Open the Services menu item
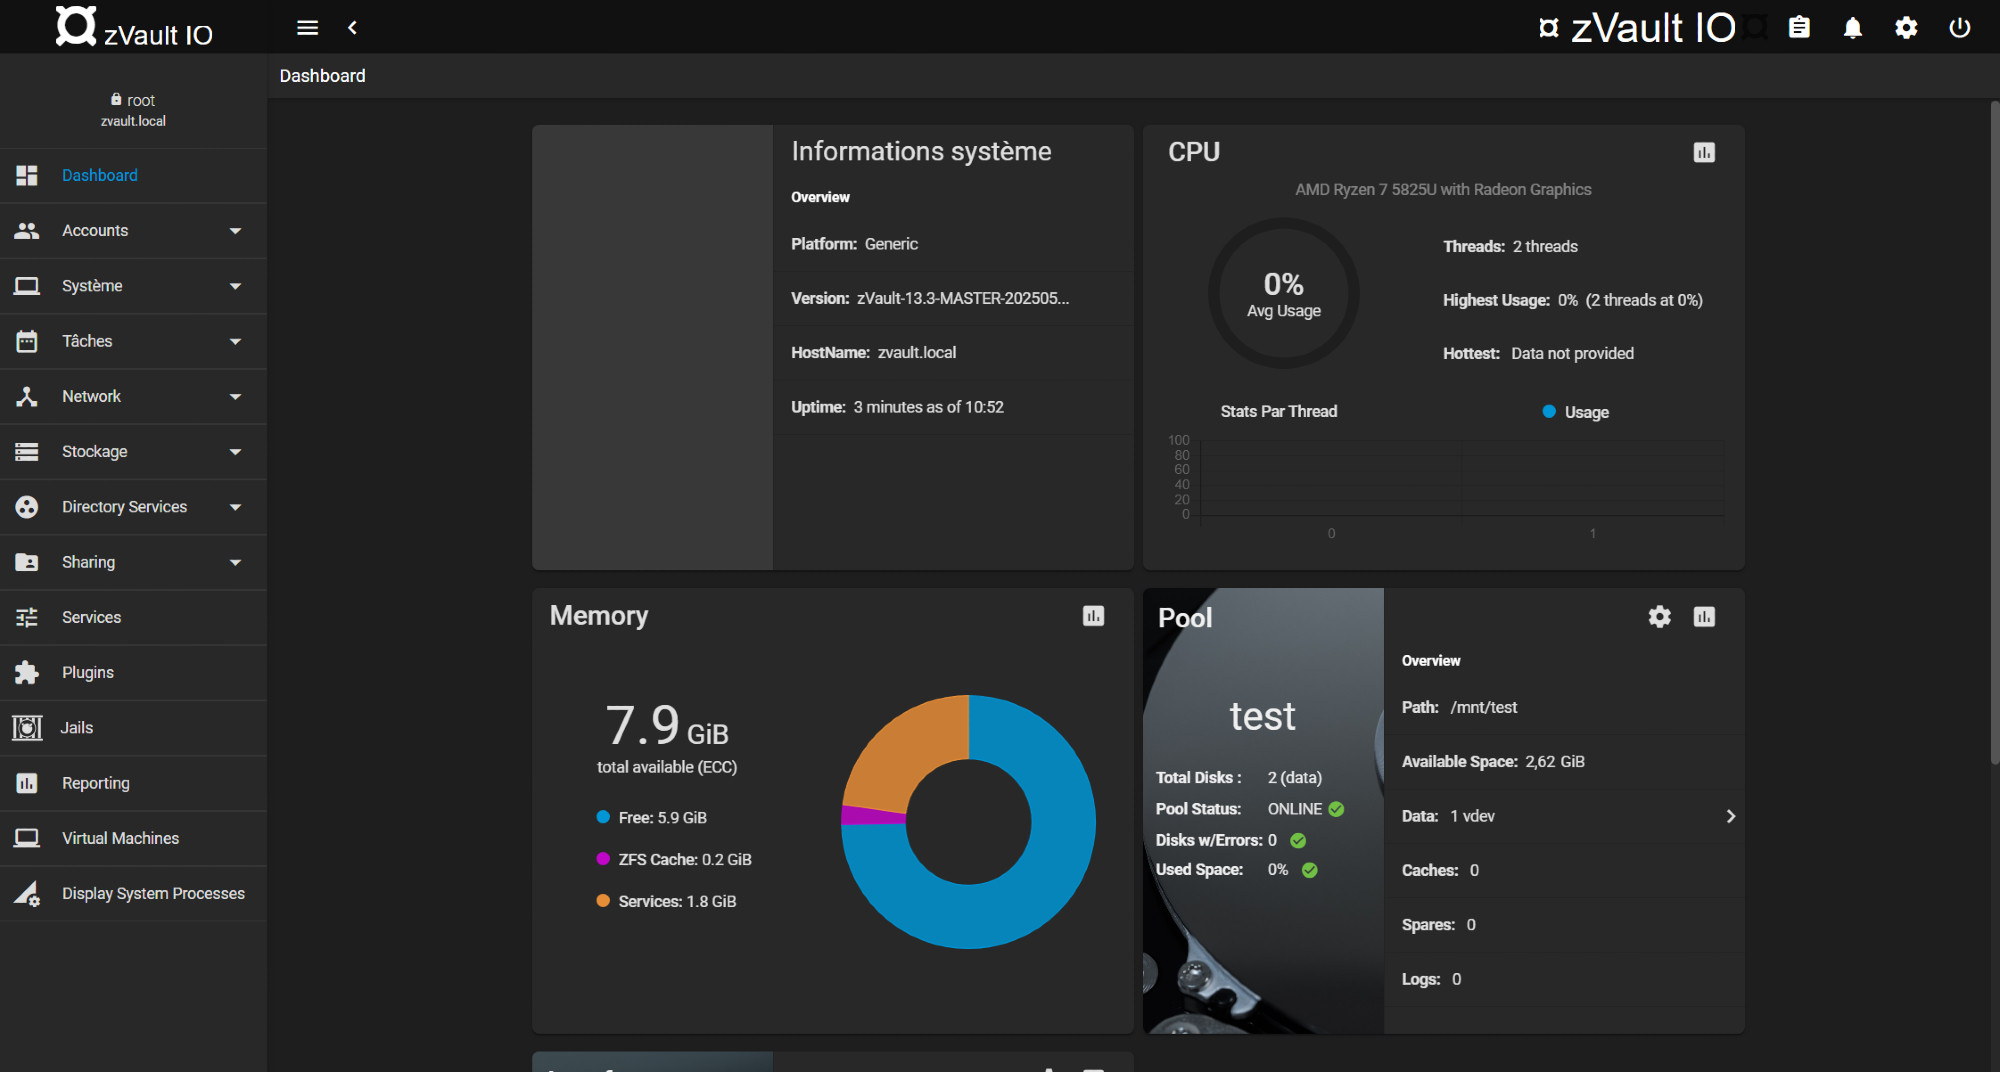Screen dimensions: 2000x1072 (133, 618)
